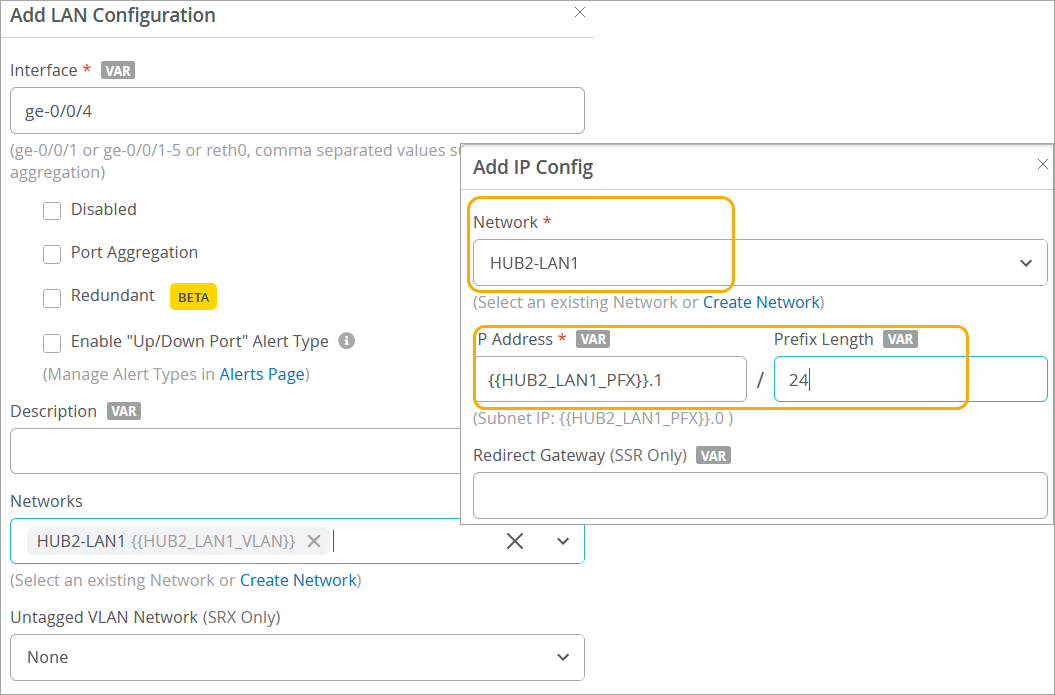Click Create Network link in IP Config
Viewport: 1055px width, 695px height.
(761, 302)
